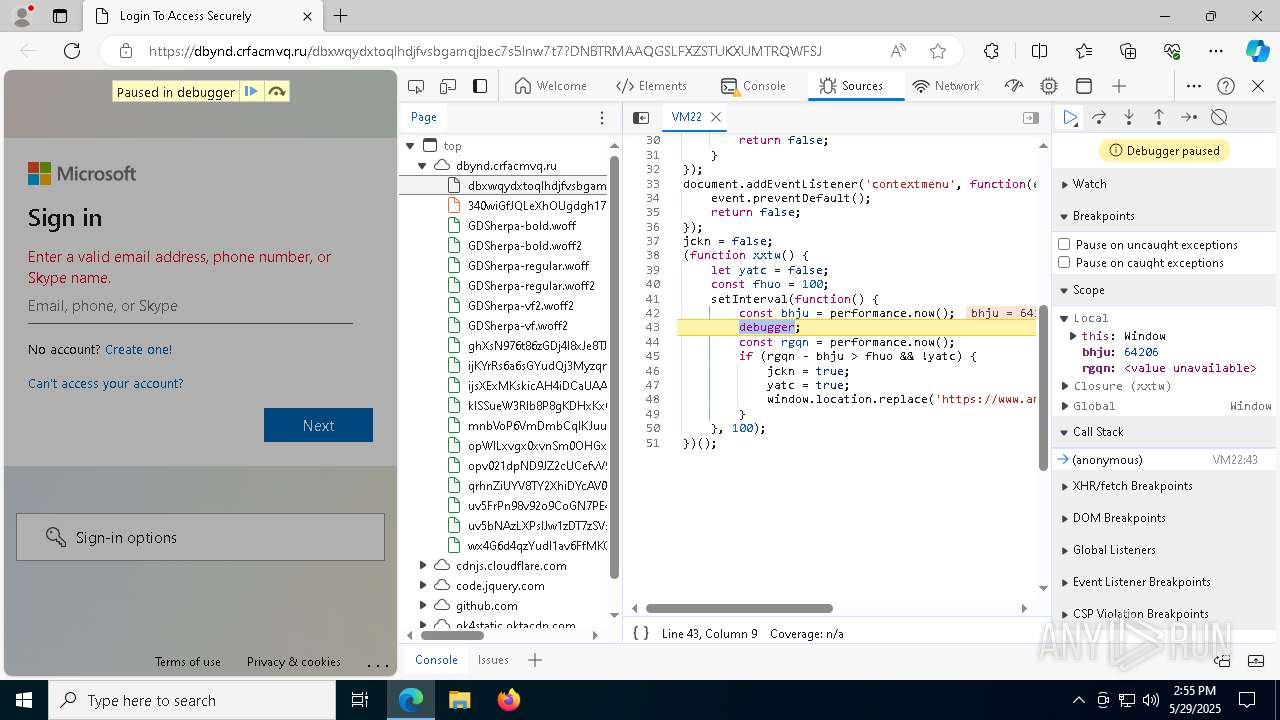Open Application tool icon

(x=1084, y=86)
